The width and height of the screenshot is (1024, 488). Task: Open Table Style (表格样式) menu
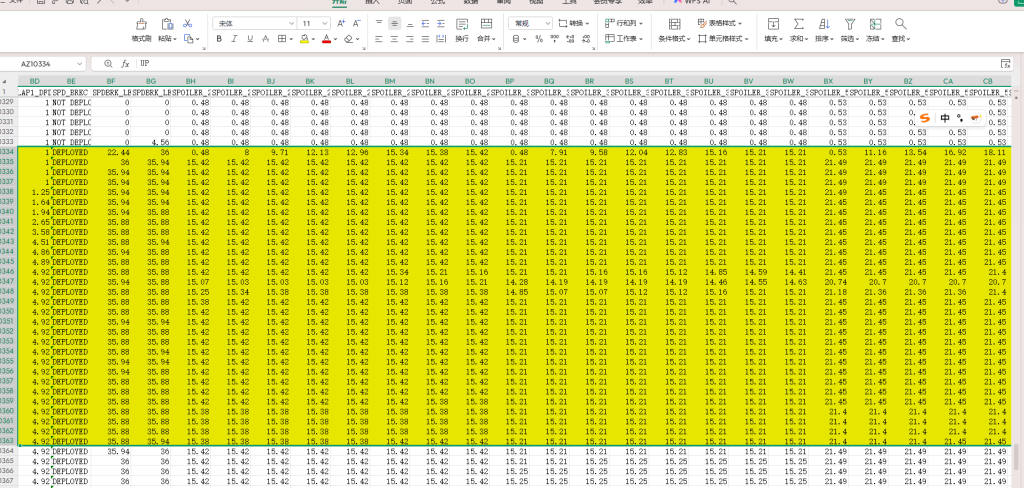(x=721, y=24)
